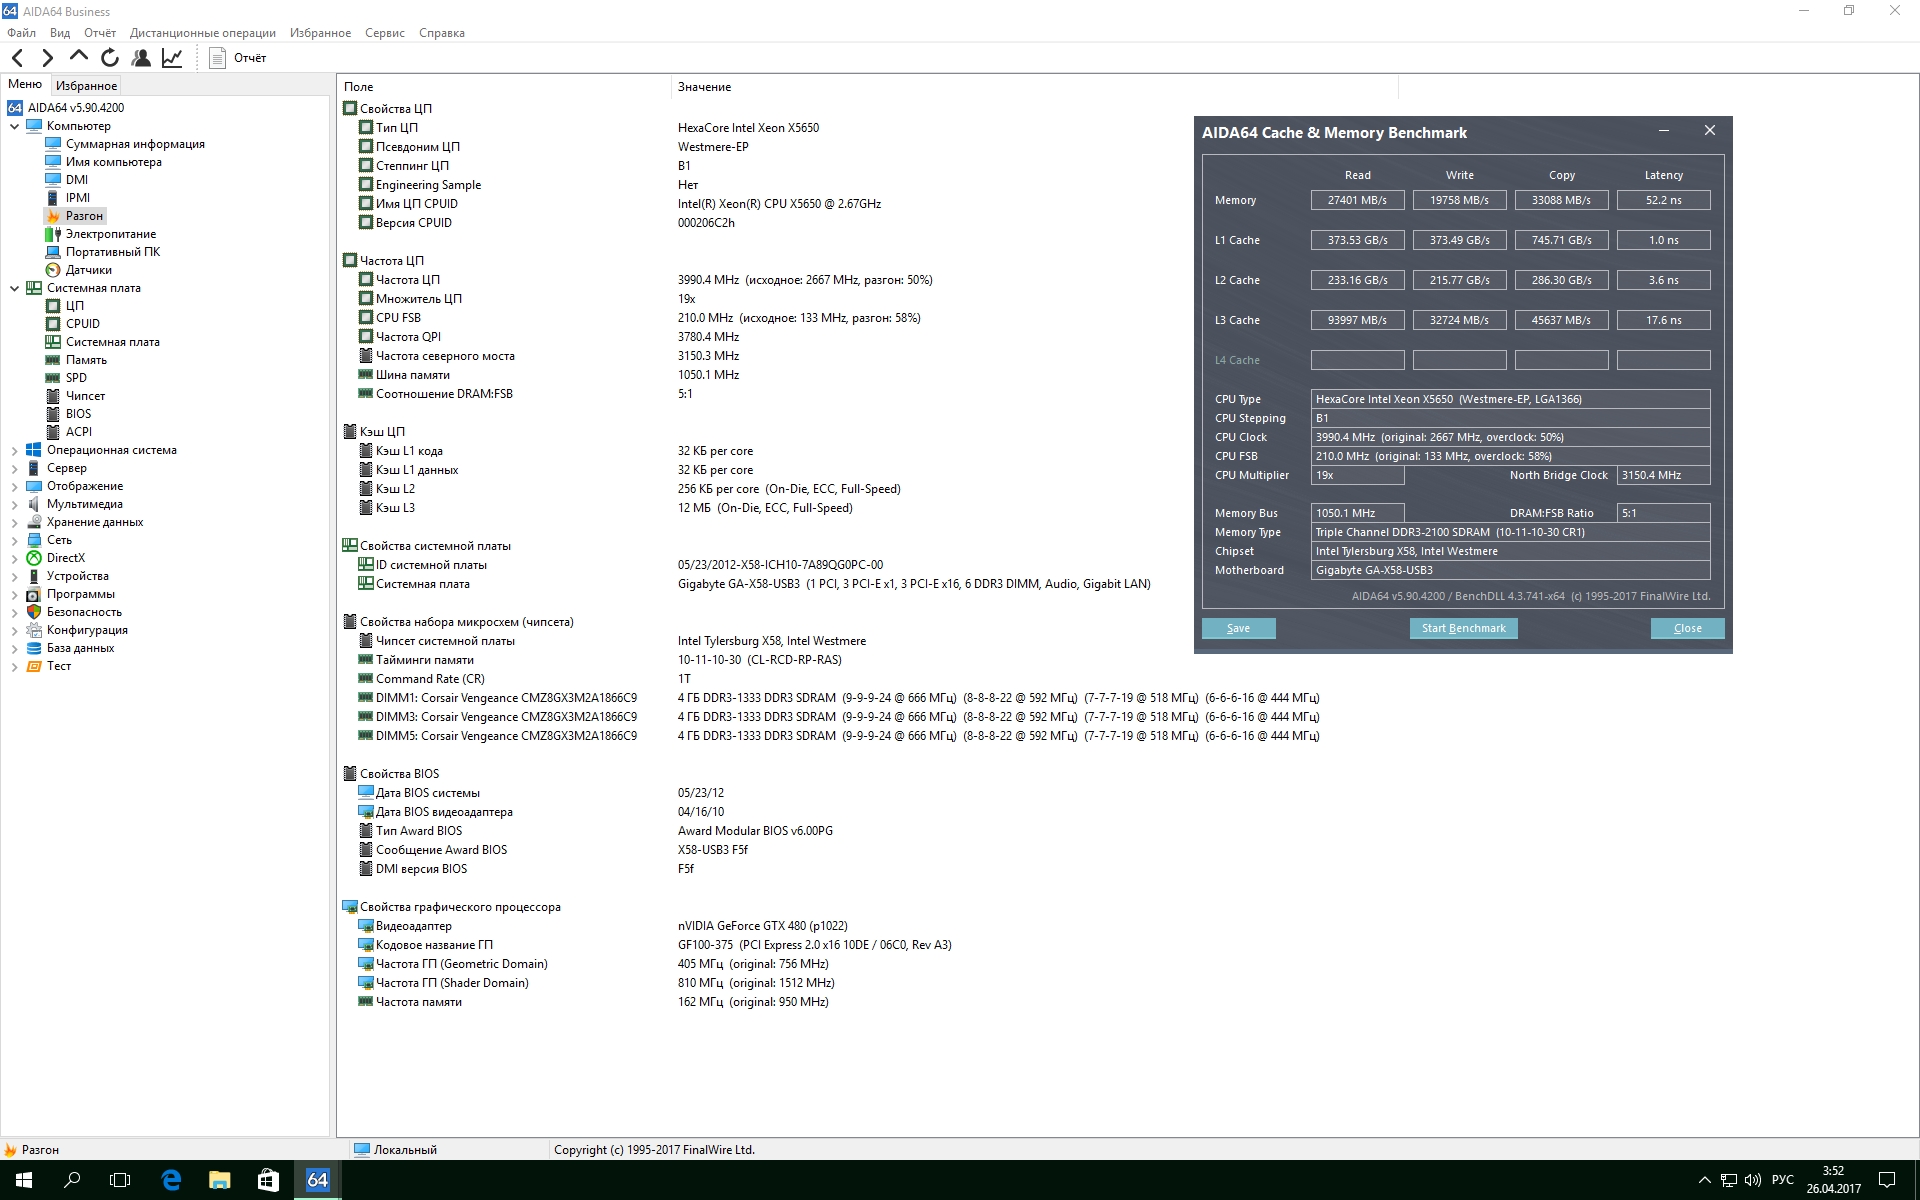Open AIDA64 from the Windows taskbar
This screenshot has height=1200, width=1920.
(x=317, y=1180)
